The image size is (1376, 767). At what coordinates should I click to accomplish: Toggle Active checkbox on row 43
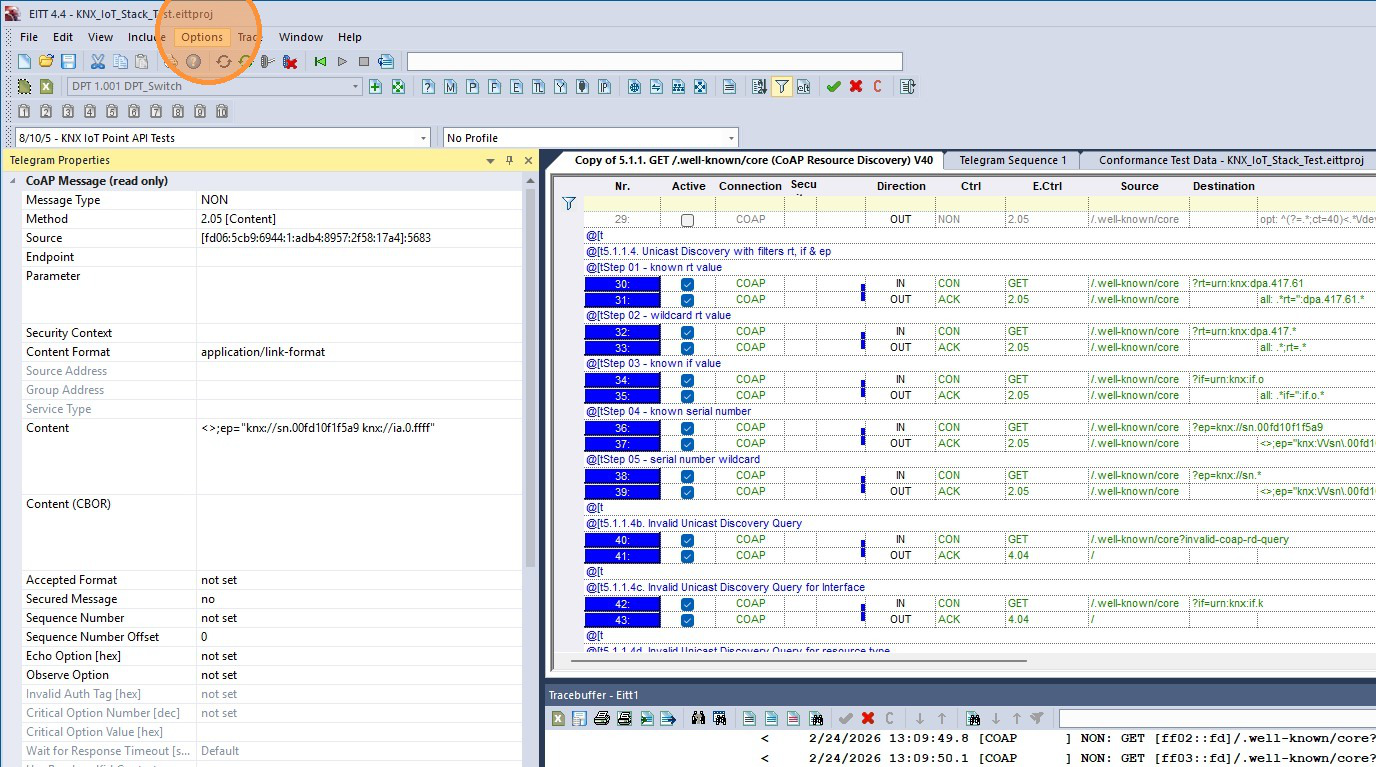pos(687,620)
